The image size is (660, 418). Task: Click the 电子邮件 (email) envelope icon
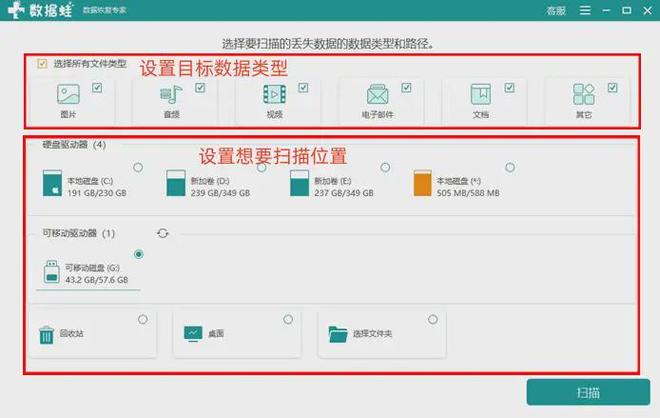pyautogui.click(x=378, y=94)
